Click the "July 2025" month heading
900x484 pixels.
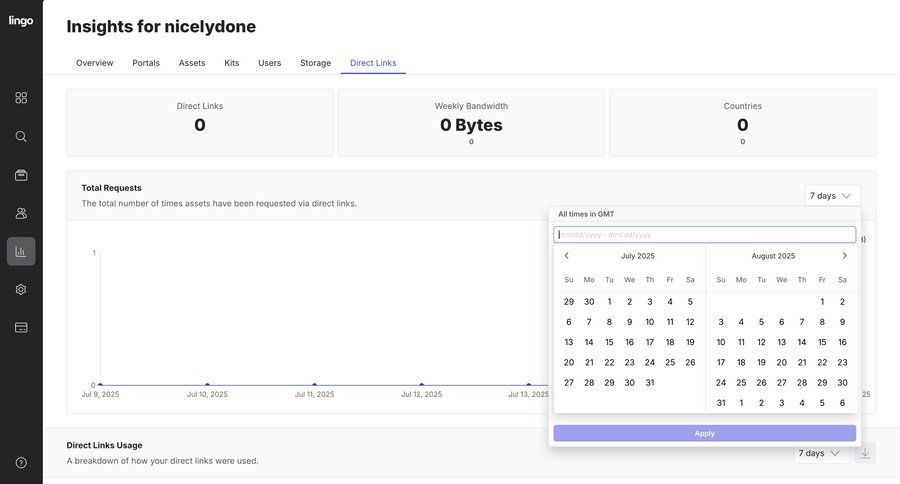[x=638, y=256]
